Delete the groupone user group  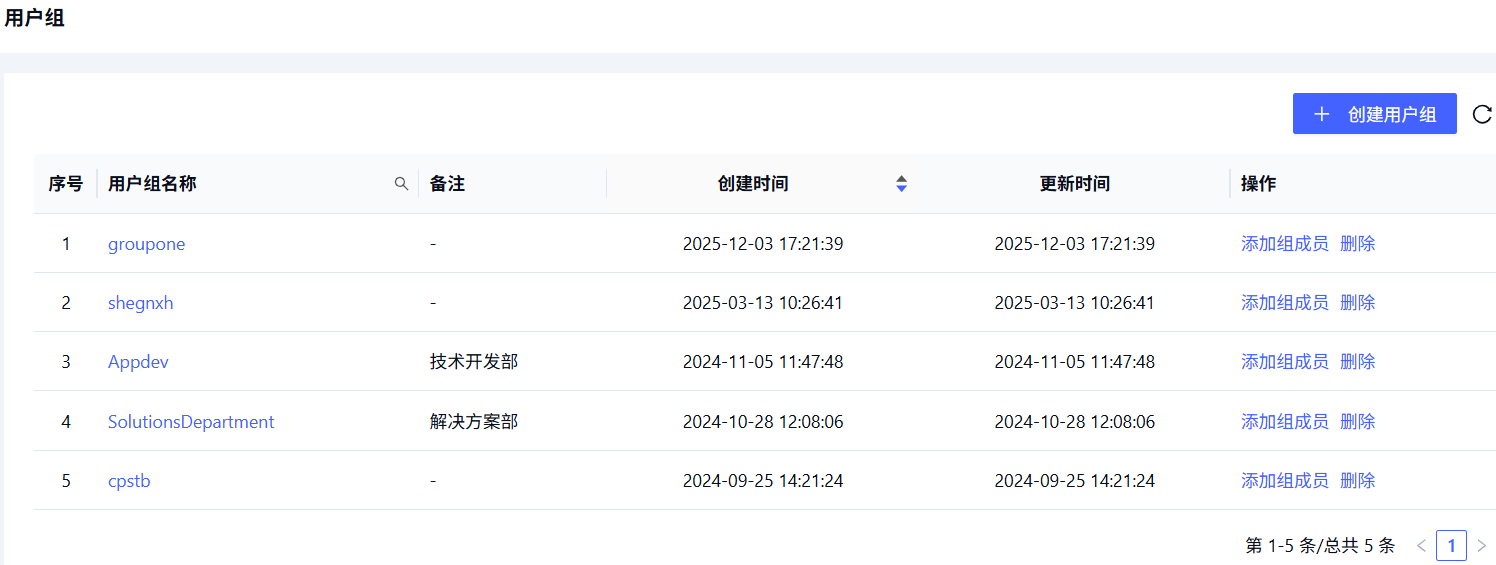tap(1357, 244)
